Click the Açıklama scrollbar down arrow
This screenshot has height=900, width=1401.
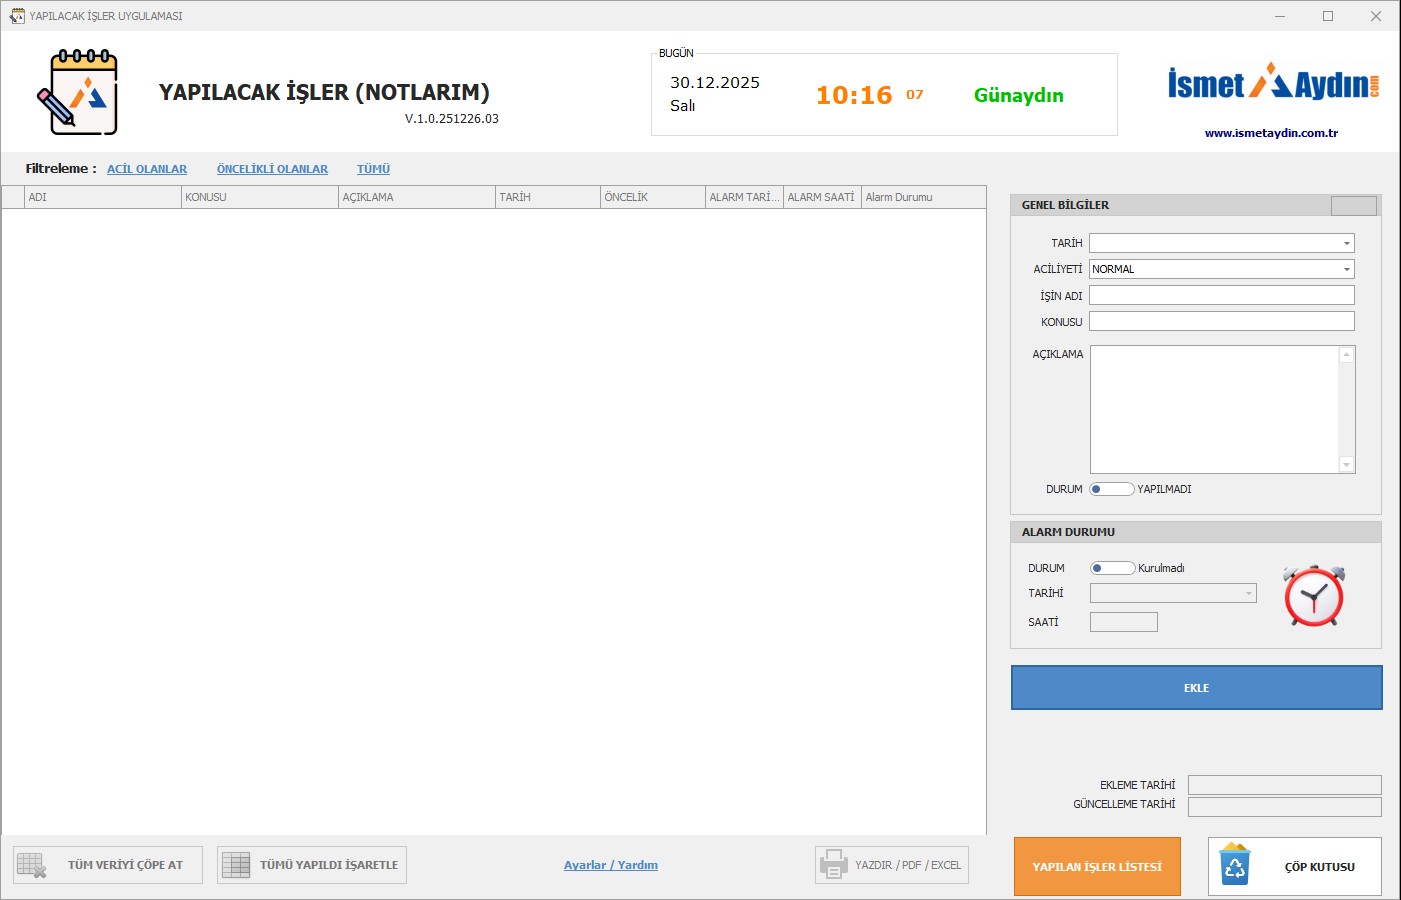(x=1346, y=464)
